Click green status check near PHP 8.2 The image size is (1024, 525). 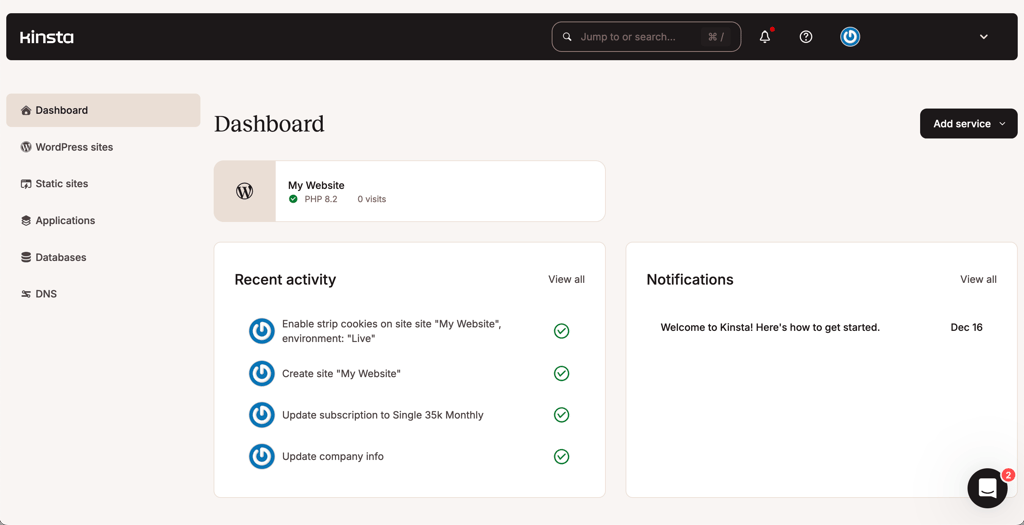(x=293, y=199)
